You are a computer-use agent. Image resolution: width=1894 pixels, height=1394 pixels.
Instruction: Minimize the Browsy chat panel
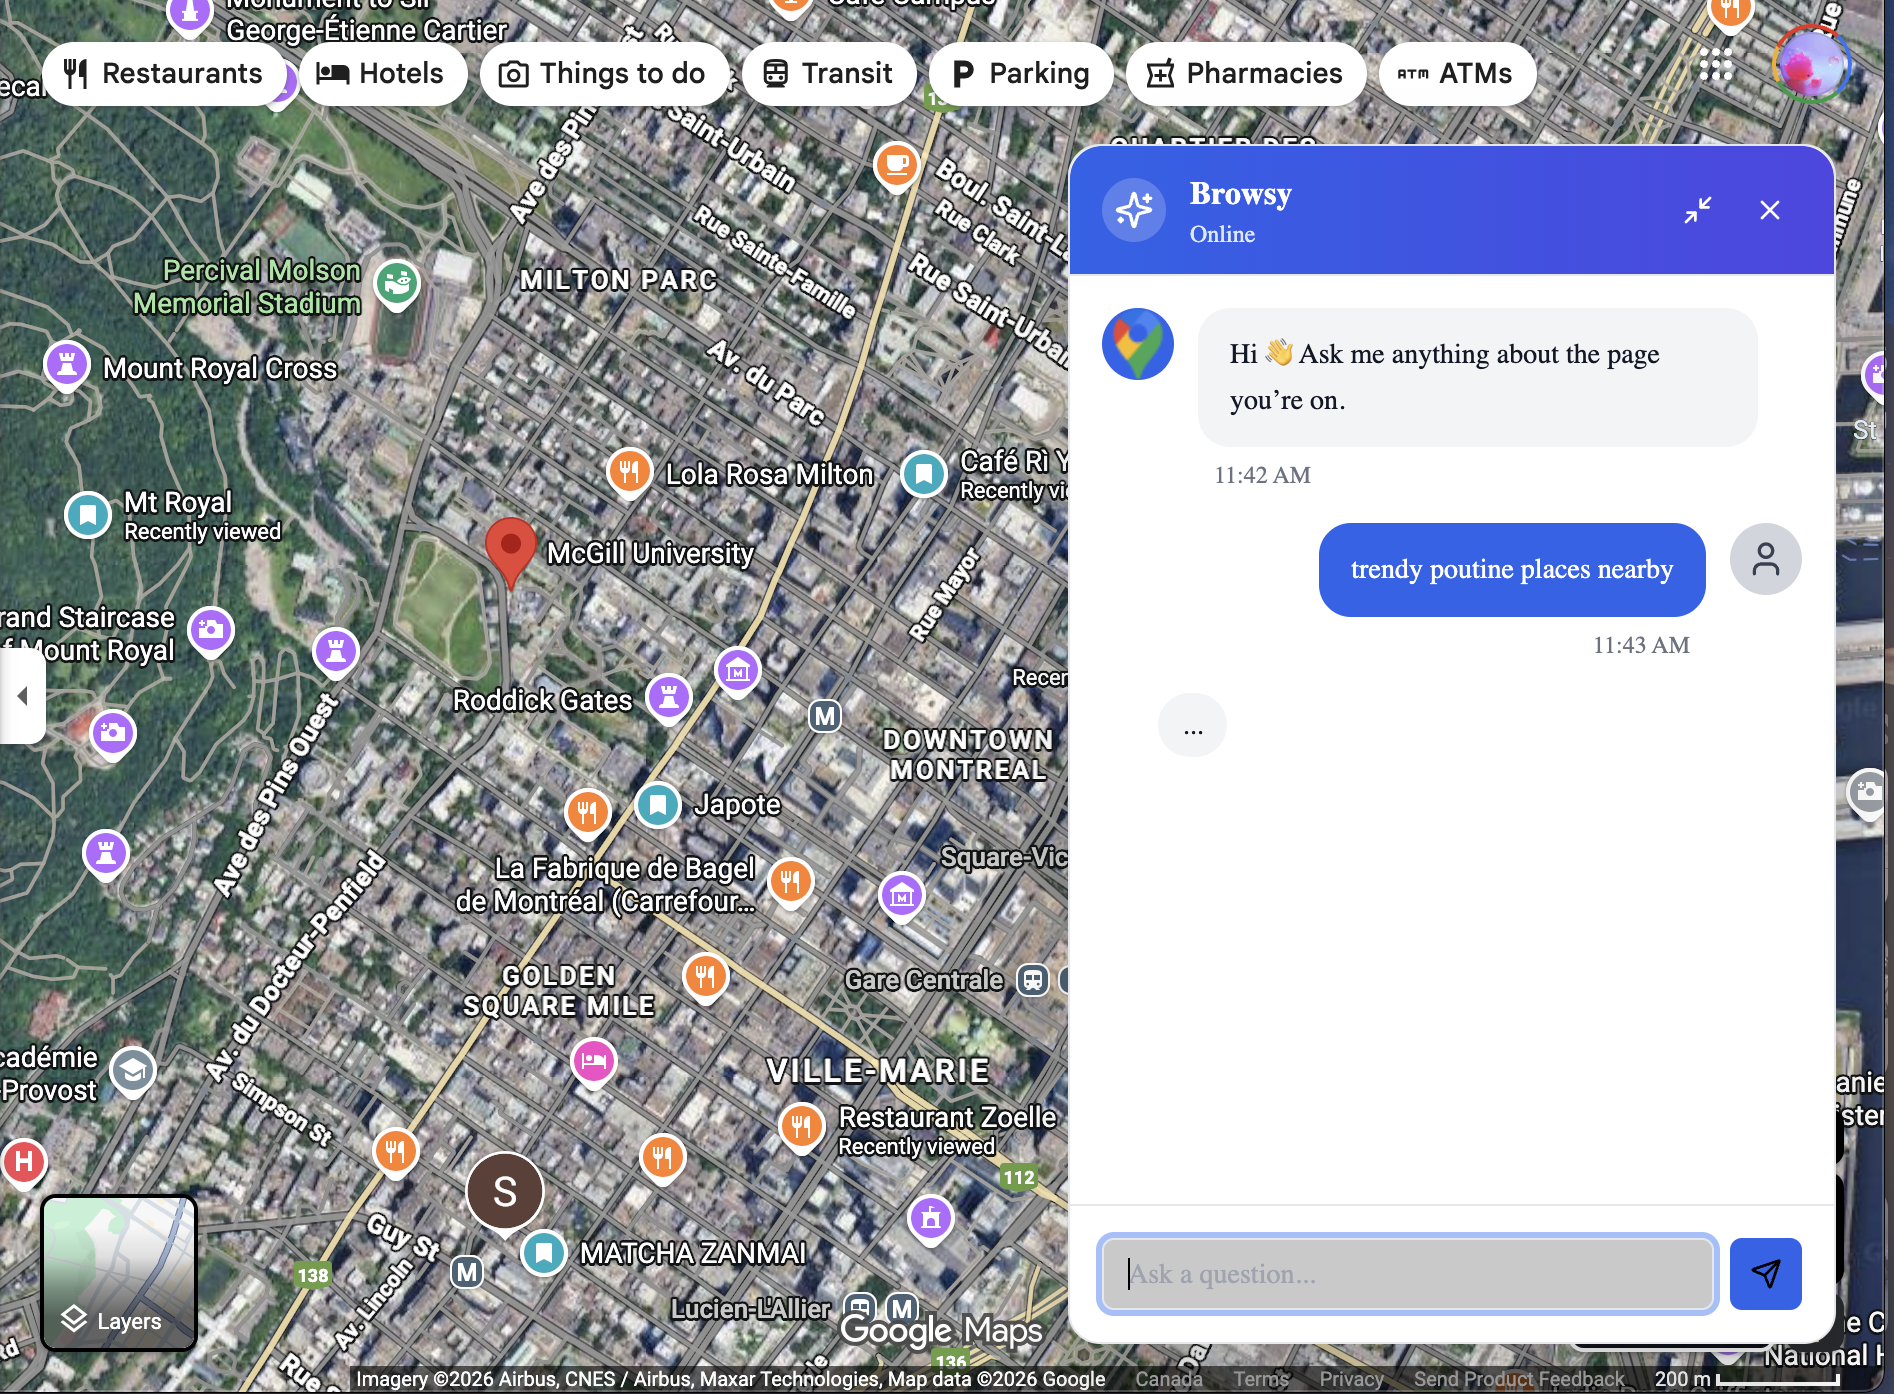click(x=1698, y=210)
